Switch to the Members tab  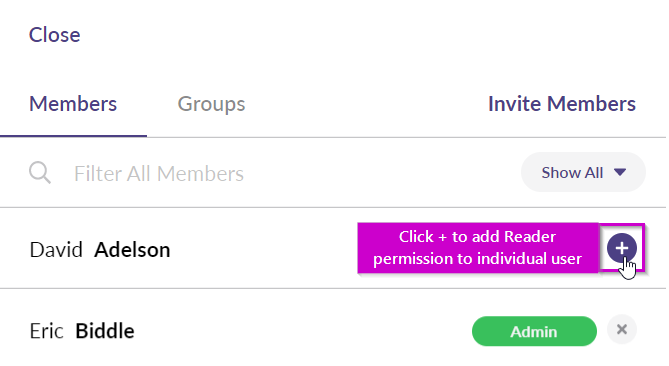[x=73, y=104]
